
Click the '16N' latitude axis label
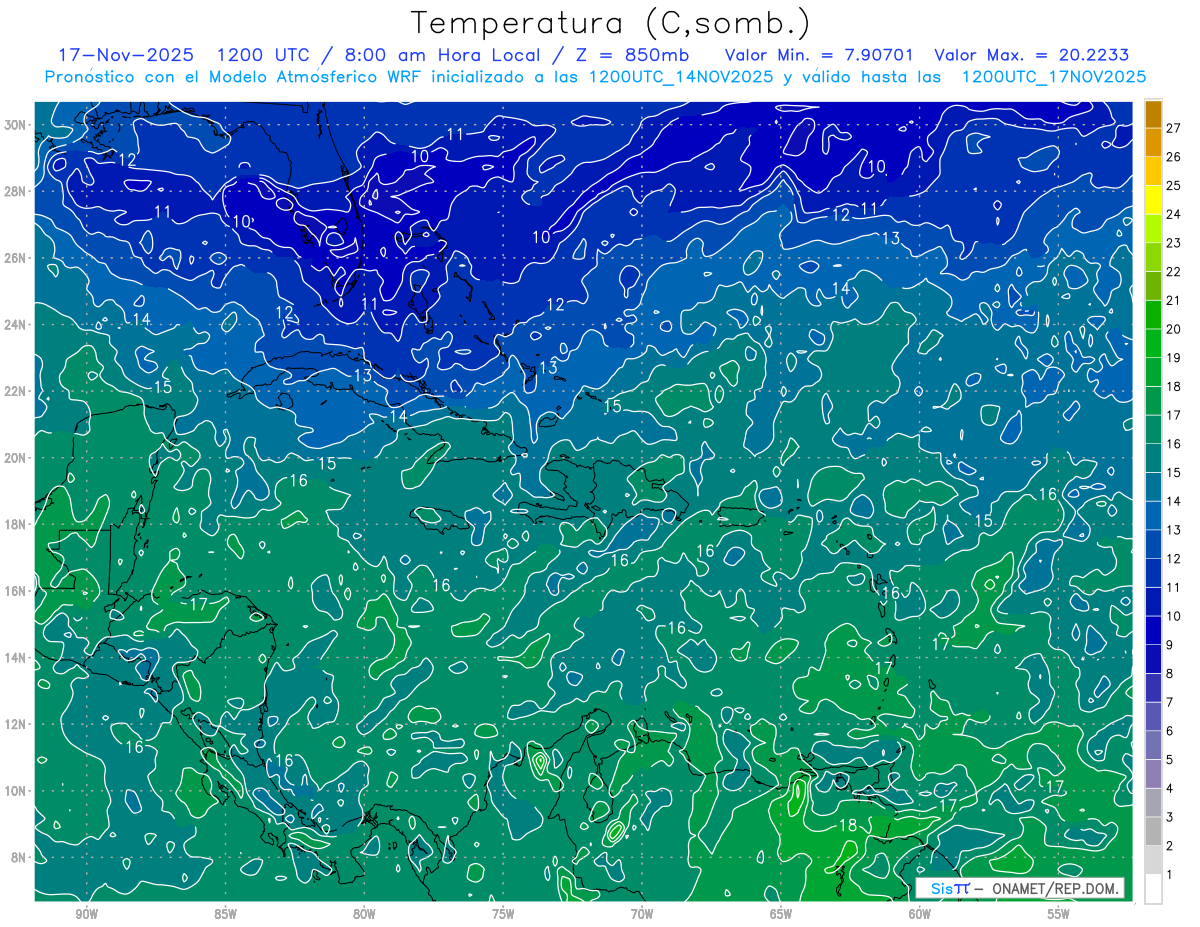click(16, 591)
